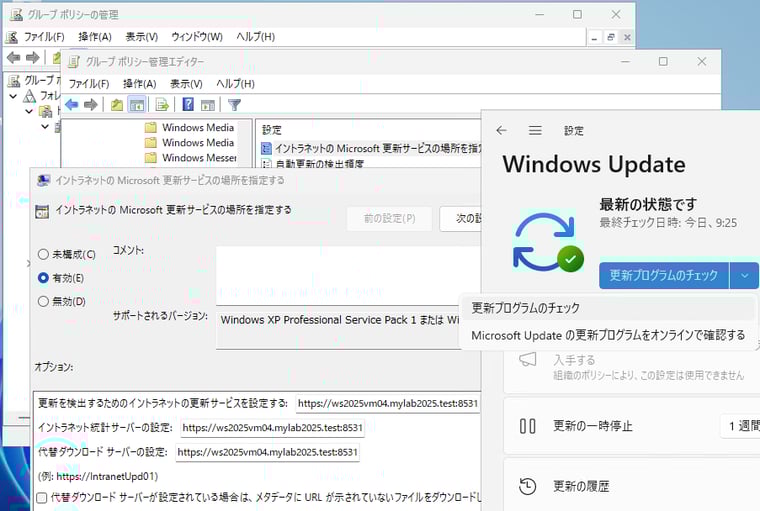
Task: Click the policy setting icon for イントラネットの Microsoft 更新サービス row
Action: (266, 148)
